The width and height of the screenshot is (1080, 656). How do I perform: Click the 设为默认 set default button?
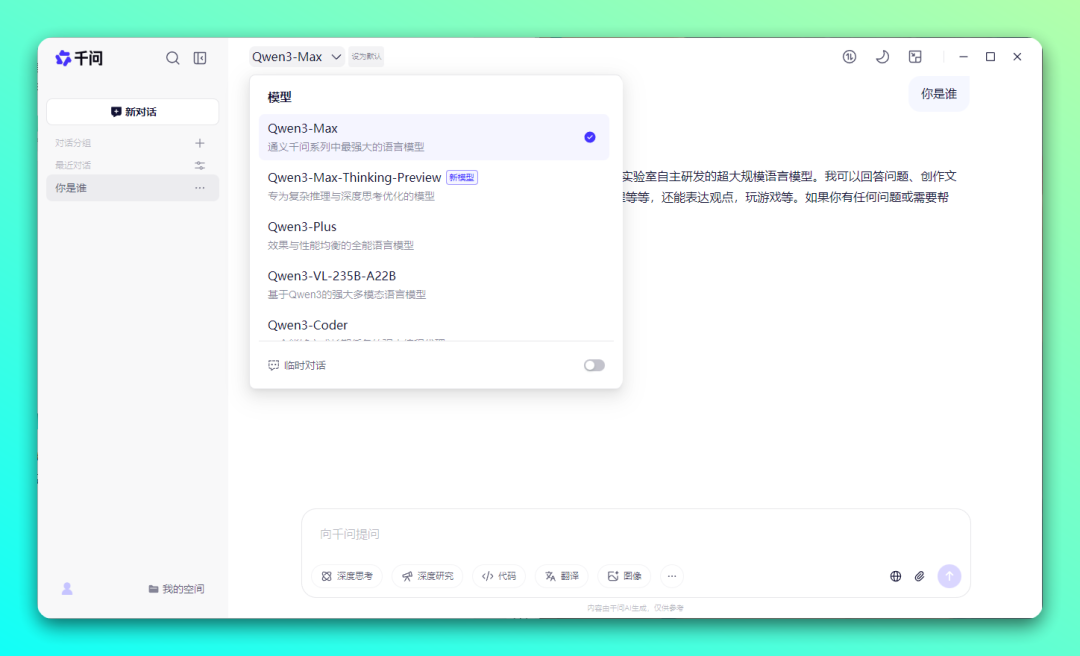click(x=366, y=57)
